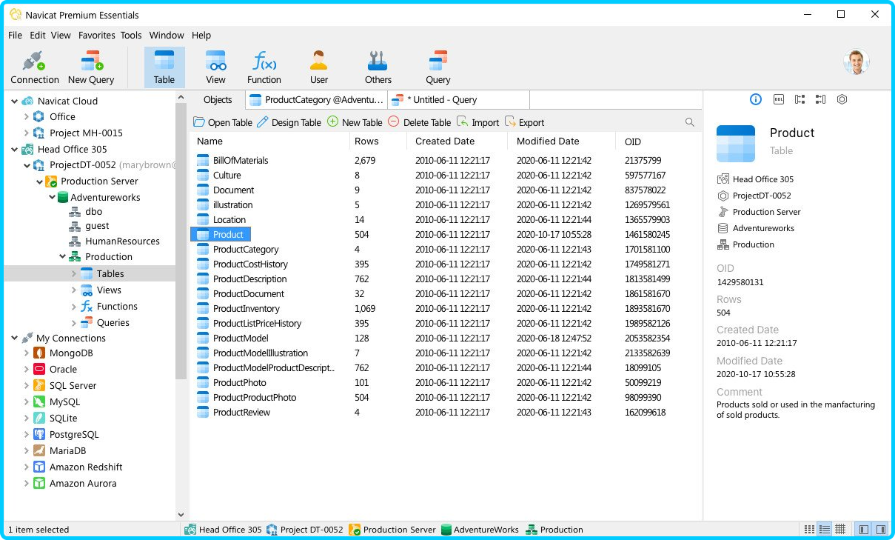Switch to detail view in status bar

click(x=824, y=529)
